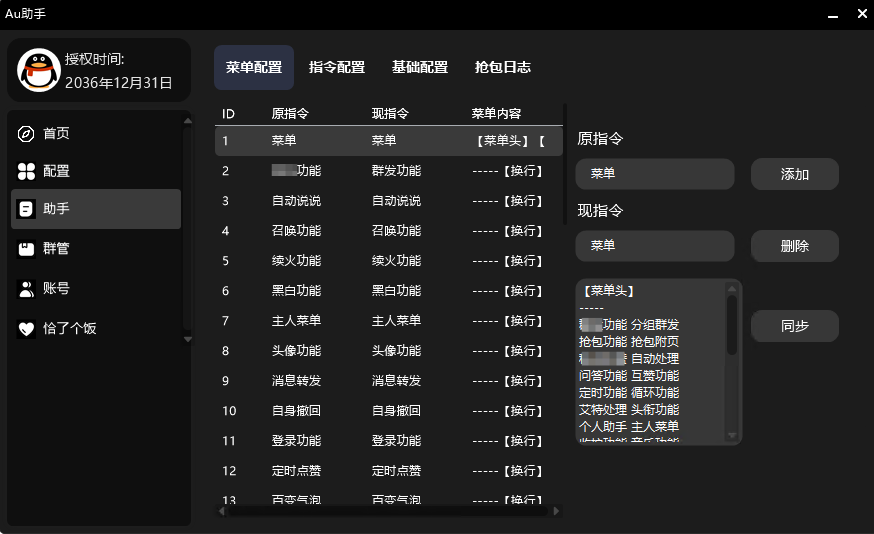Click the 配置 four-petal icon
Screen dimensions: 874x534
[x=26, y=171]
